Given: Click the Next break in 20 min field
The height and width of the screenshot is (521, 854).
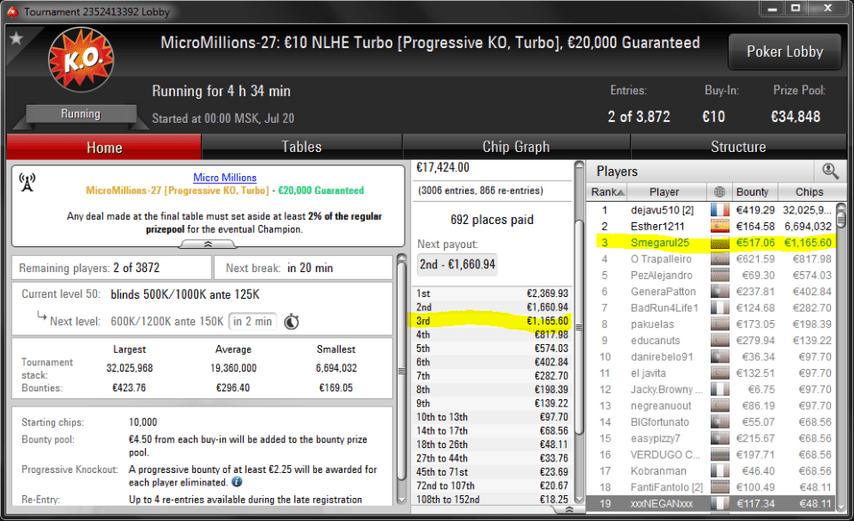Looking at the screenshot, I should click(303, 268).
